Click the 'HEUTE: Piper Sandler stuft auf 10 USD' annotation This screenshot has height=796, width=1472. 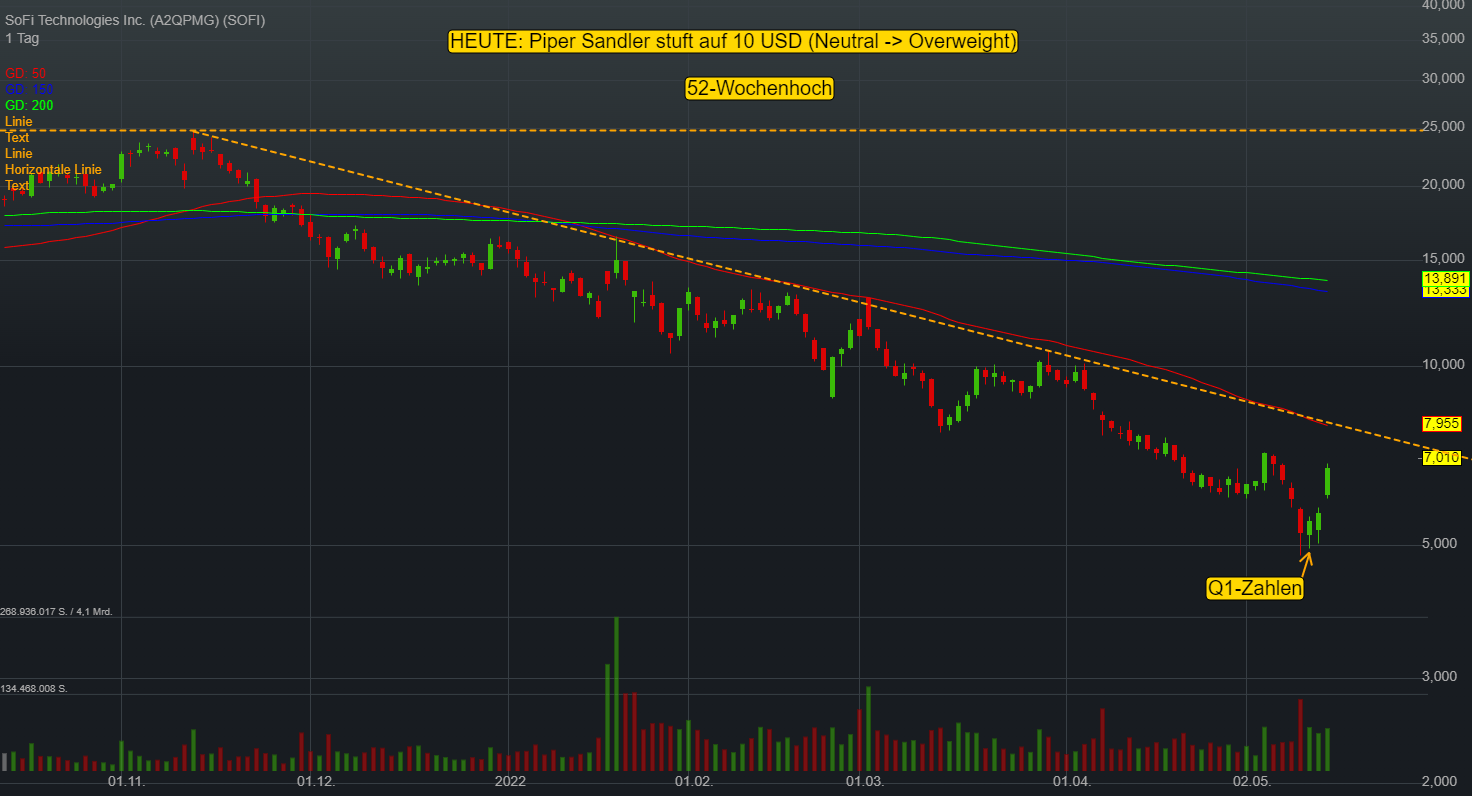tap(734, 42)
